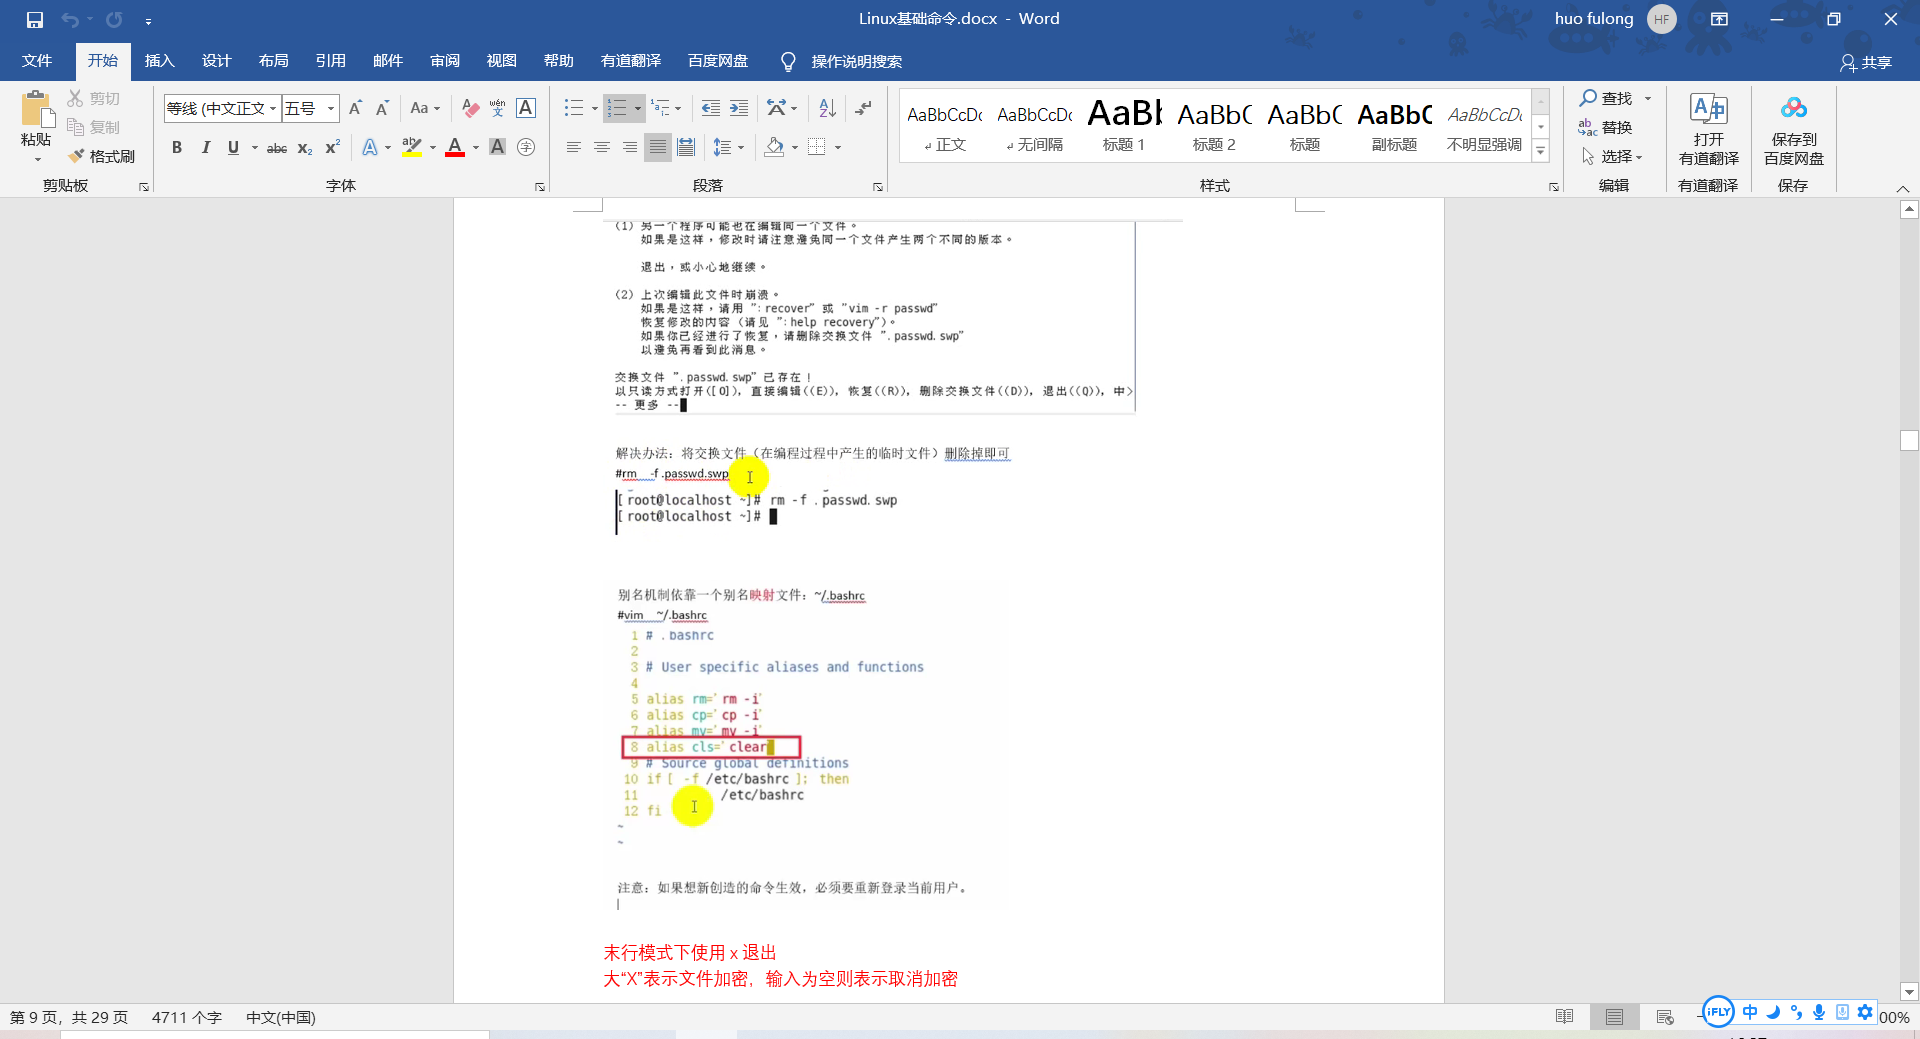The height and width of the screenshot is (1039, 1920).
Task: Toggle center paragraph alignment
Action: [x=601, y=147]
